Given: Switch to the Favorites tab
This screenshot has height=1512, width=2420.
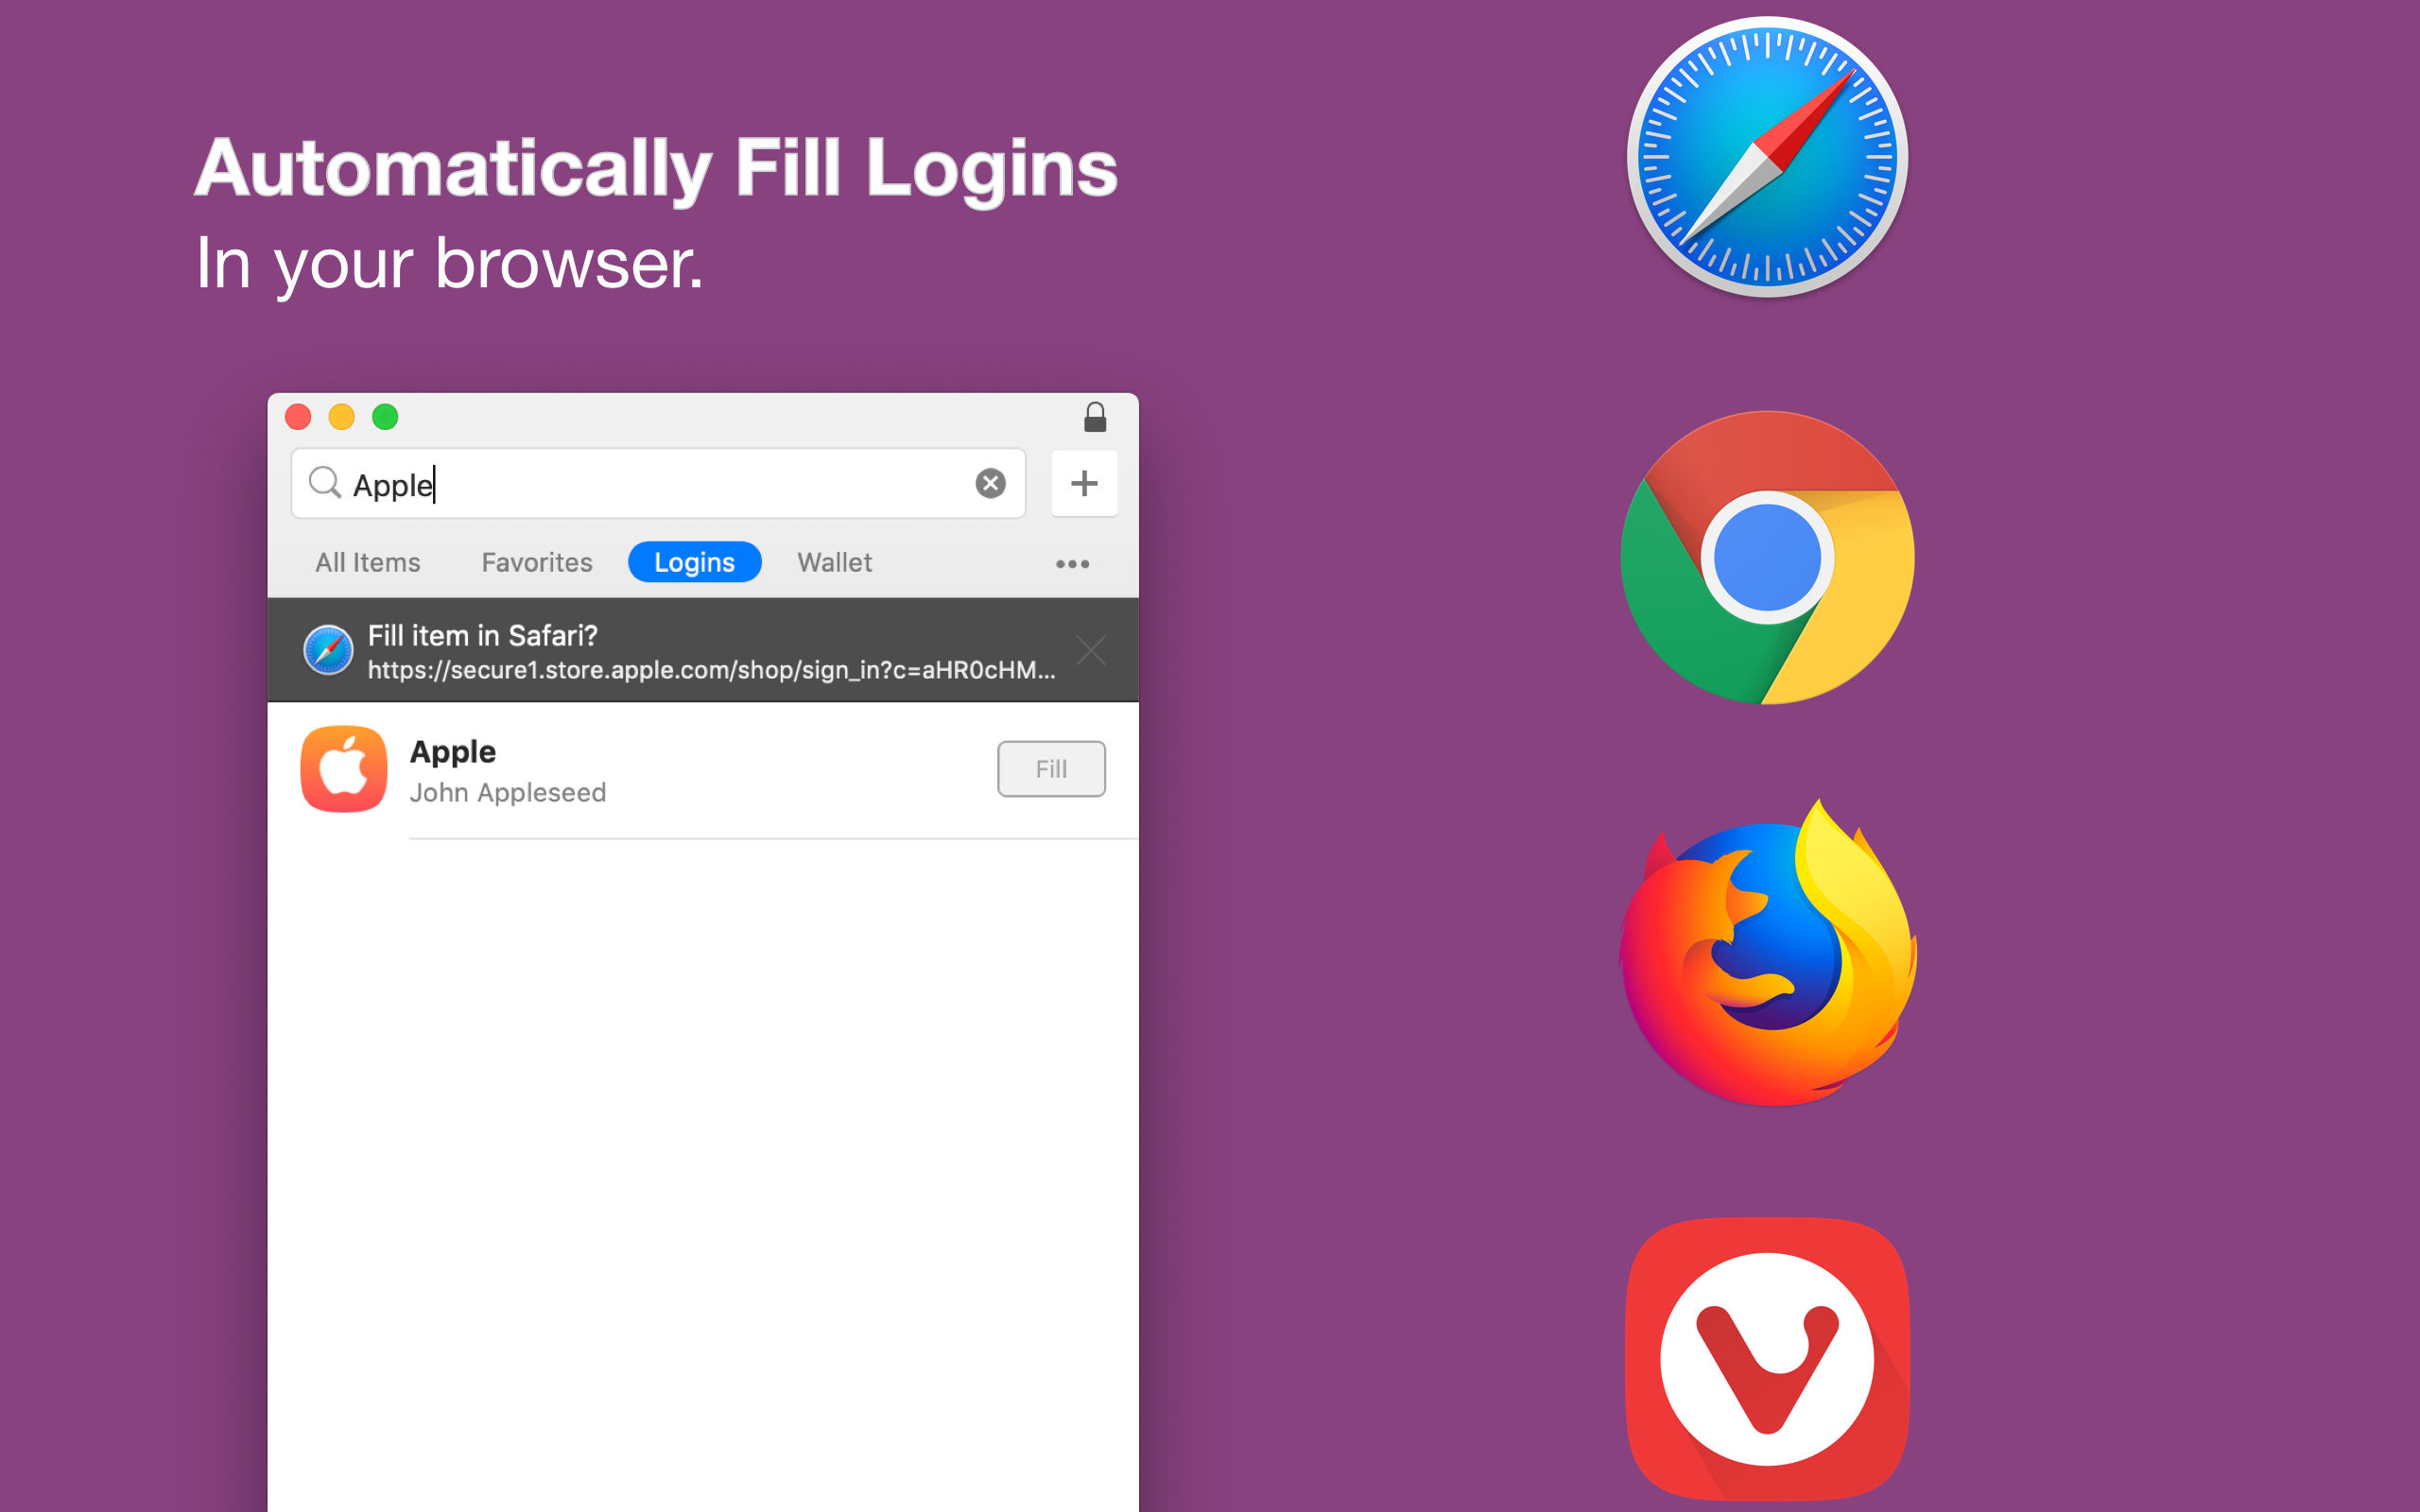Looking at the screenshot, I should (x=537, y=562).
